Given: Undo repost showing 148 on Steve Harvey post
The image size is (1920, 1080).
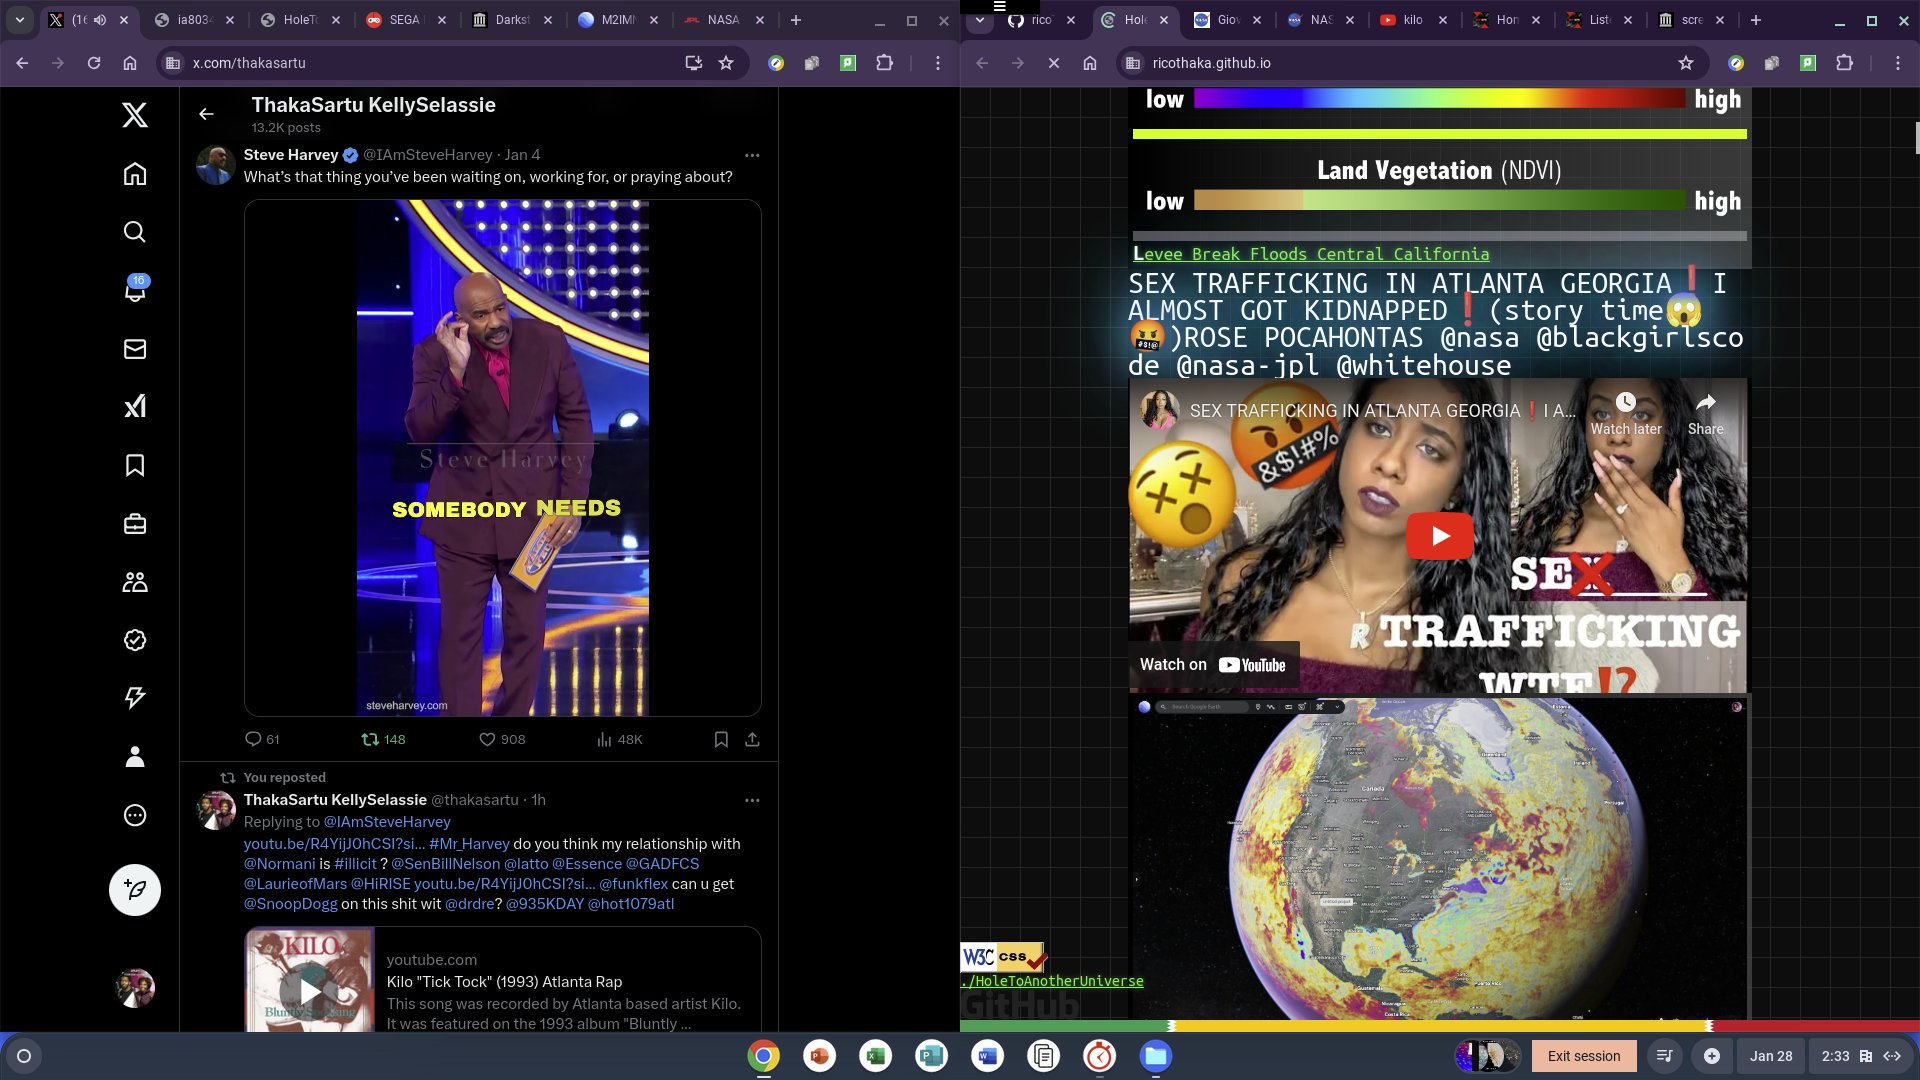Looking at the screenshot, I should [x=383, y=739].
